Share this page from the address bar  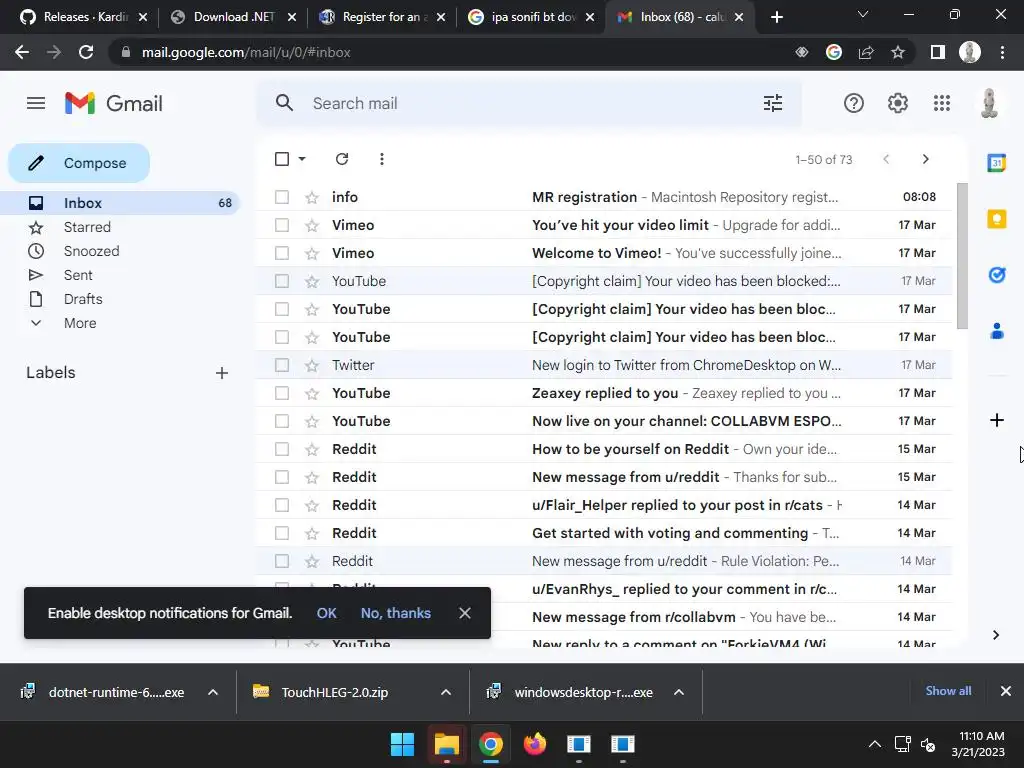coord(866,52)
